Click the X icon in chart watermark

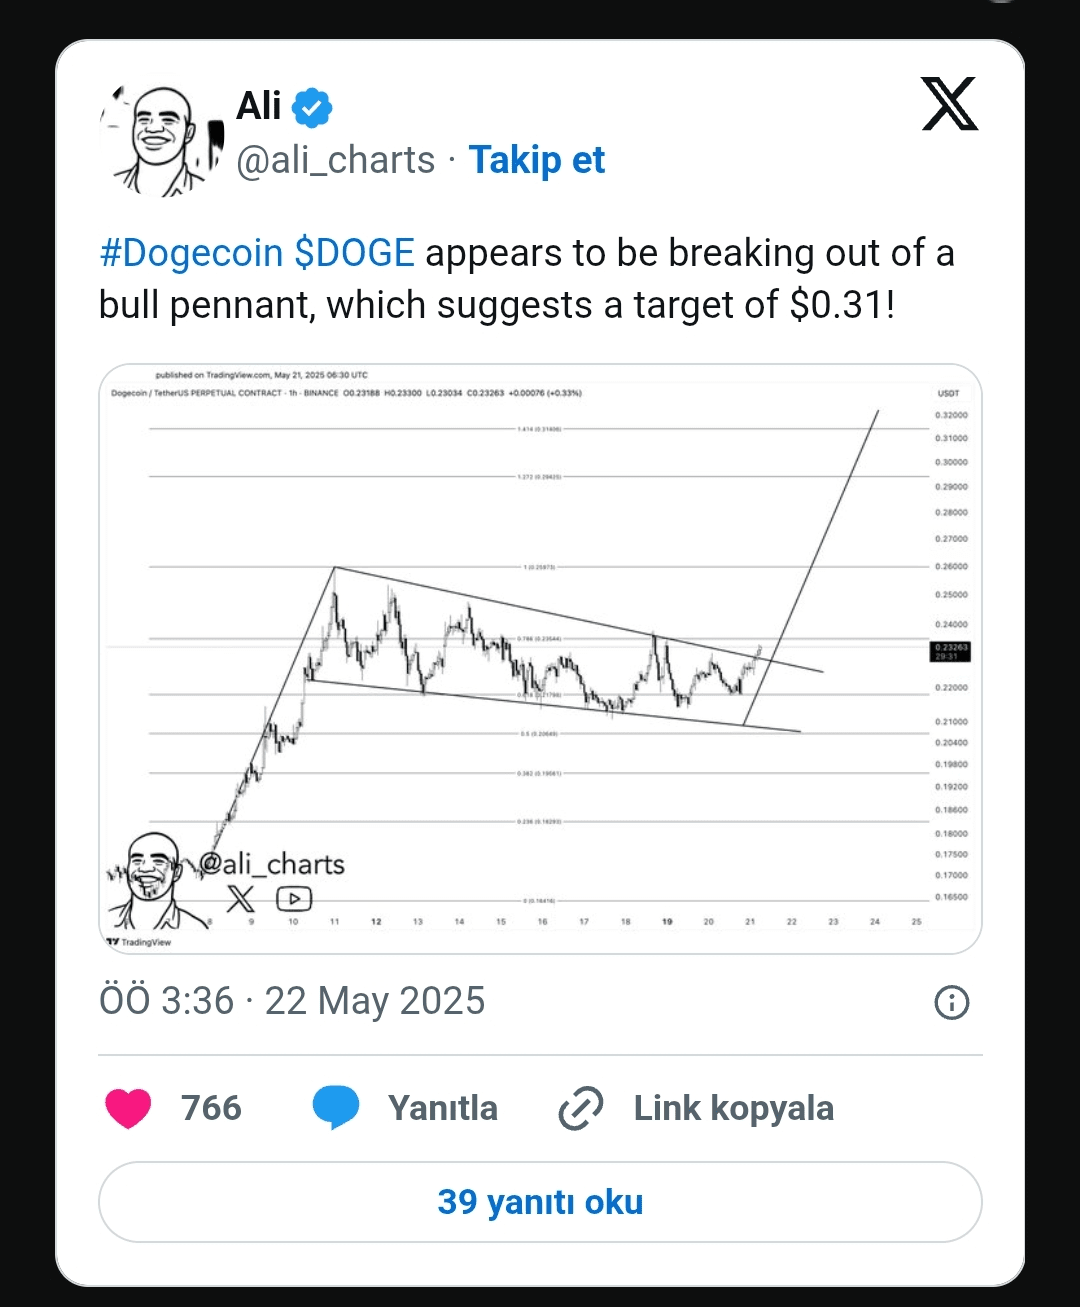click(241, 898)
